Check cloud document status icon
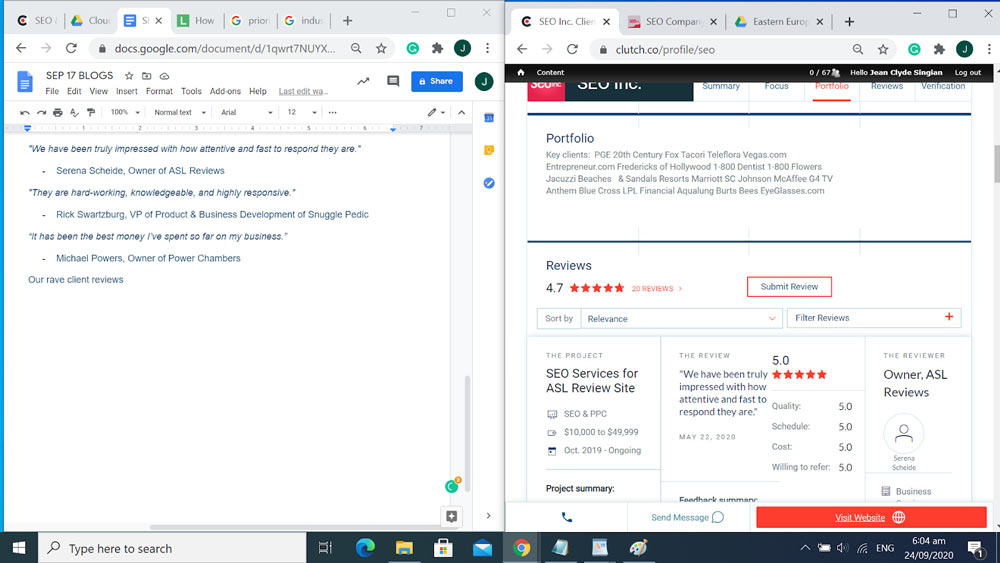 click(165, 75)
